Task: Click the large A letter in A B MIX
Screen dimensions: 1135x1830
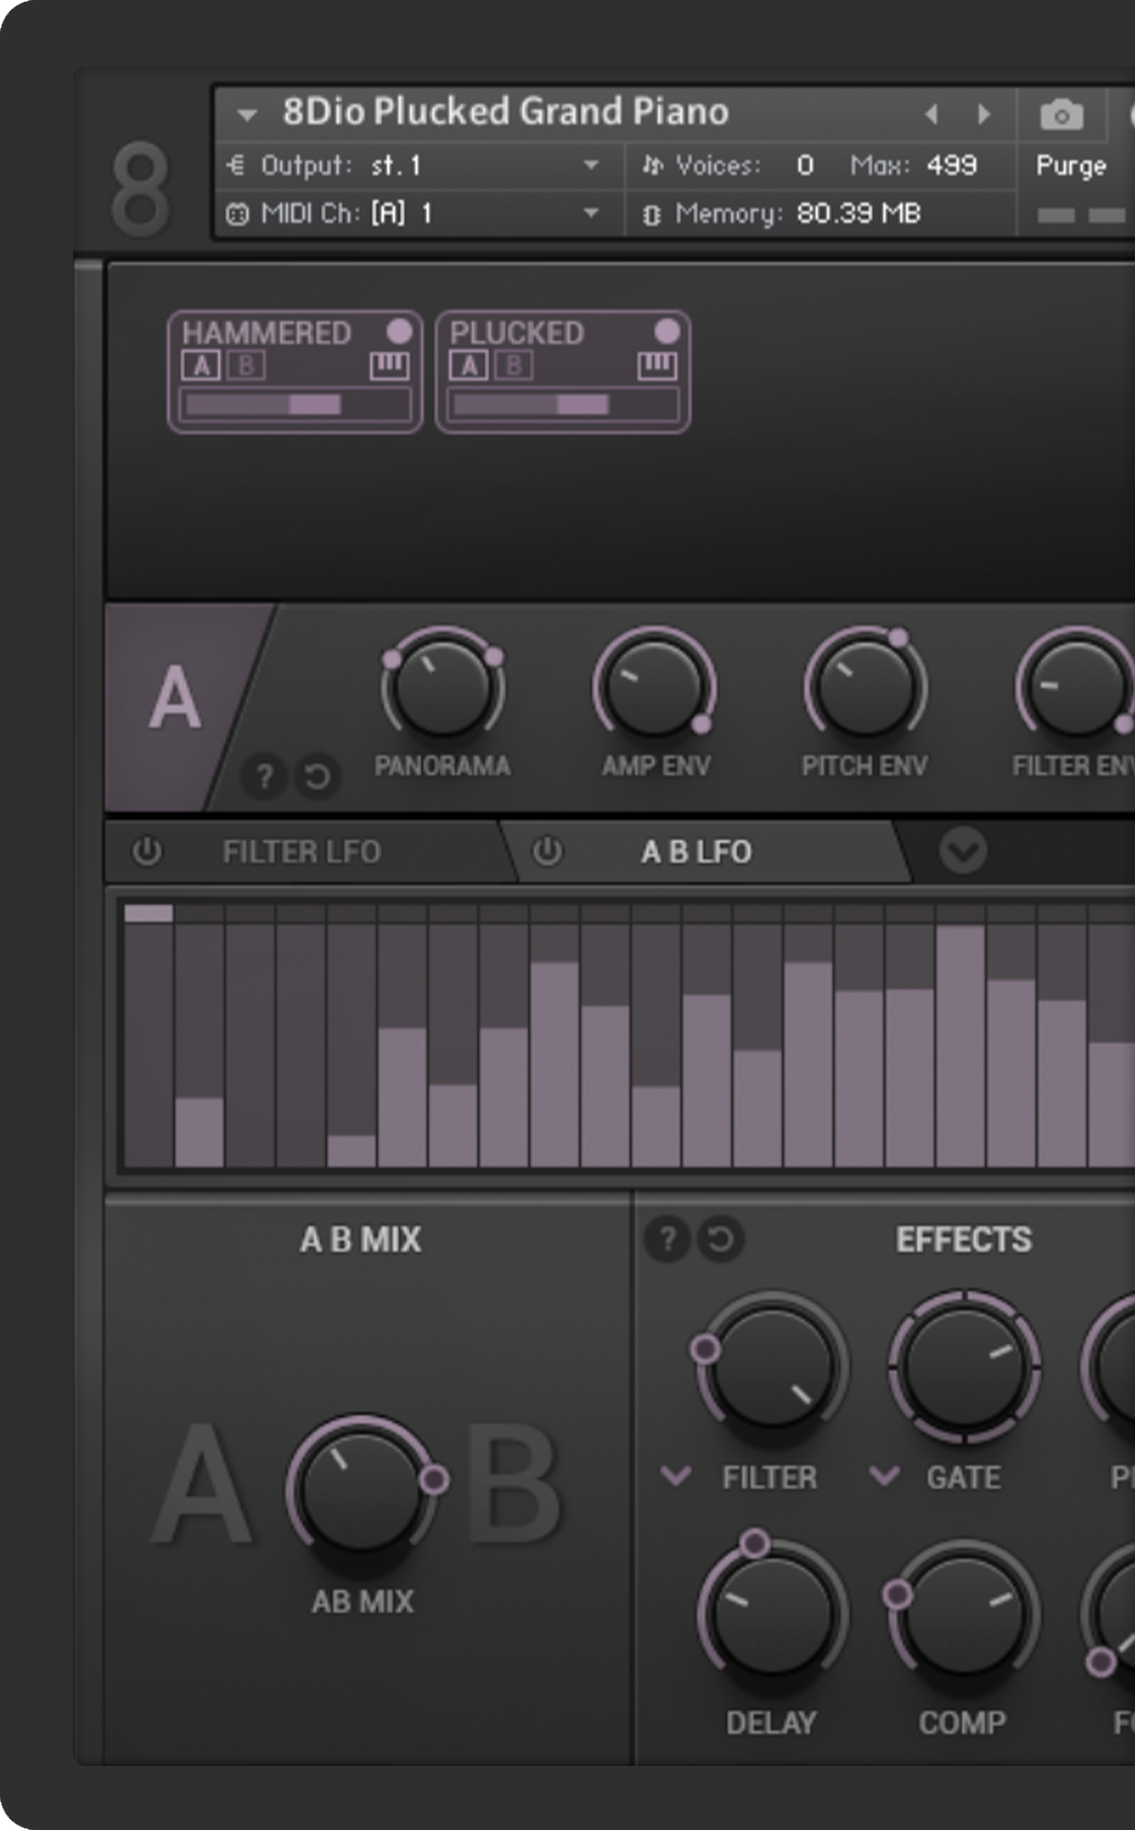Action: coord(202,1486)
